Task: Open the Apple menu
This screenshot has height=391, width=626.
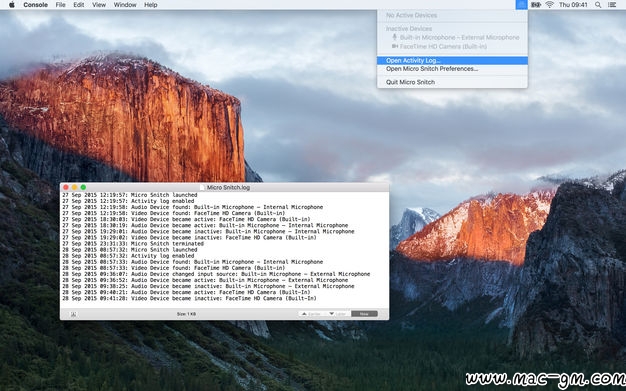Action: pos(12,5)
